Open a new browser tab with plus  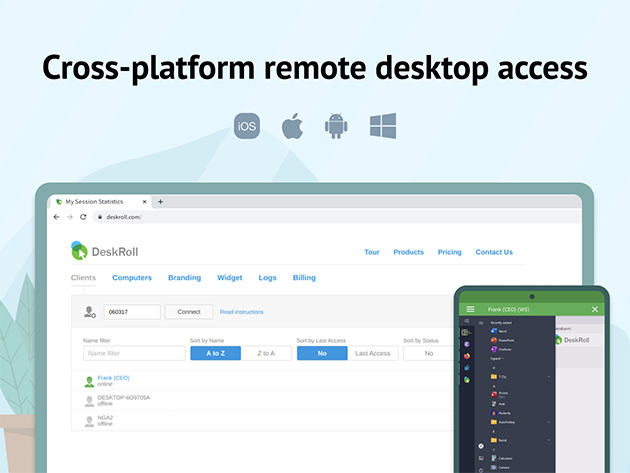pyautogui.click(x=160, y=202)
